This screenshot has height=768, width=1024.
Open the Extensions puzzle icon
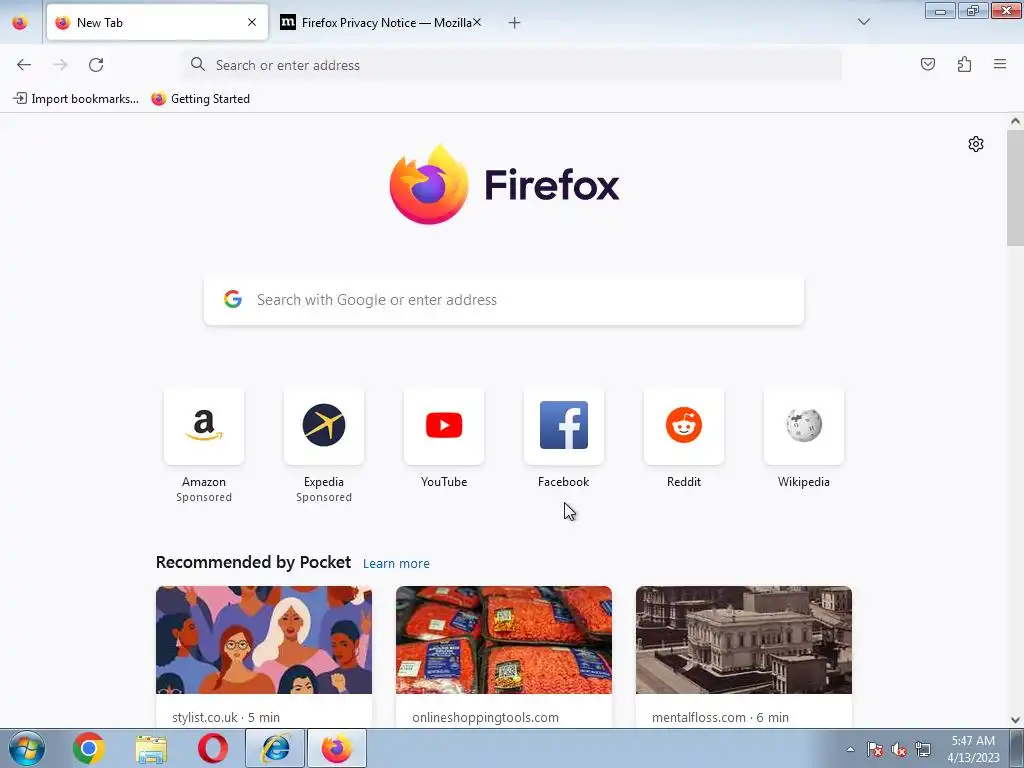point(964,64)
